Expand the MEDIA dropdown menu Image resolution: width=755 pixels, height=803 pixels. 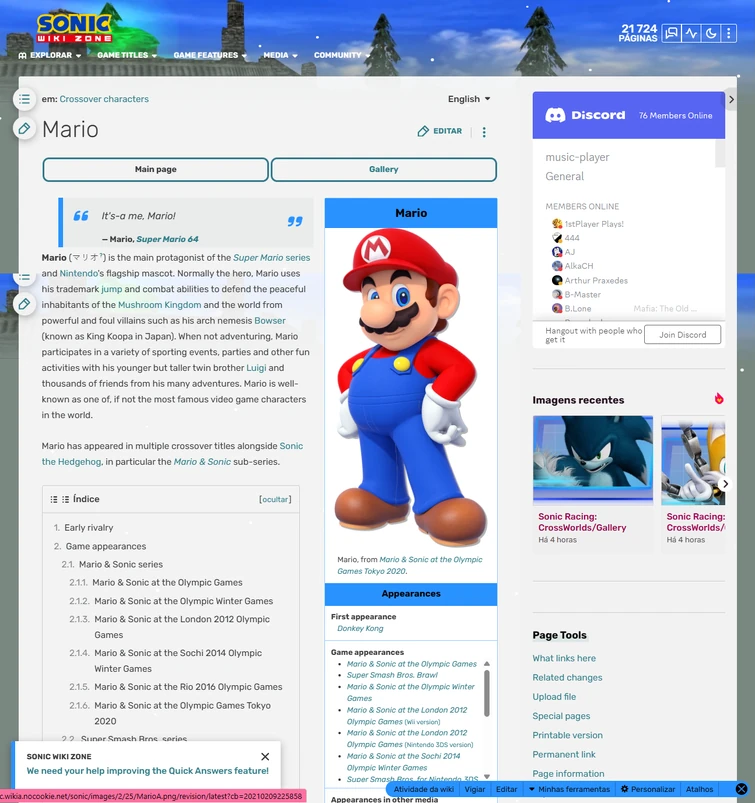[x=280, y=55]
